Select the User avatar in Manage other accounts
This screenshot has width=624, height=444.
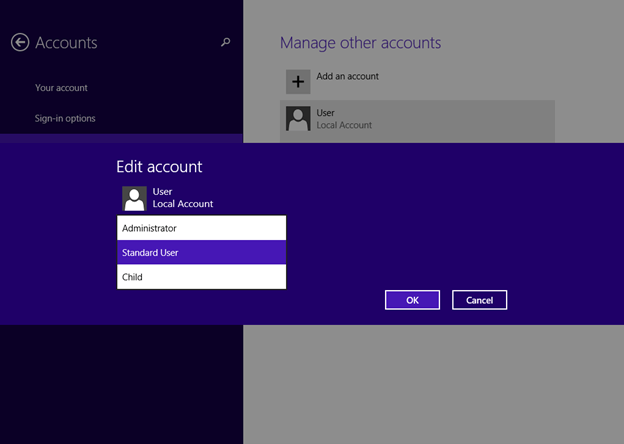(x=298, y=119)
